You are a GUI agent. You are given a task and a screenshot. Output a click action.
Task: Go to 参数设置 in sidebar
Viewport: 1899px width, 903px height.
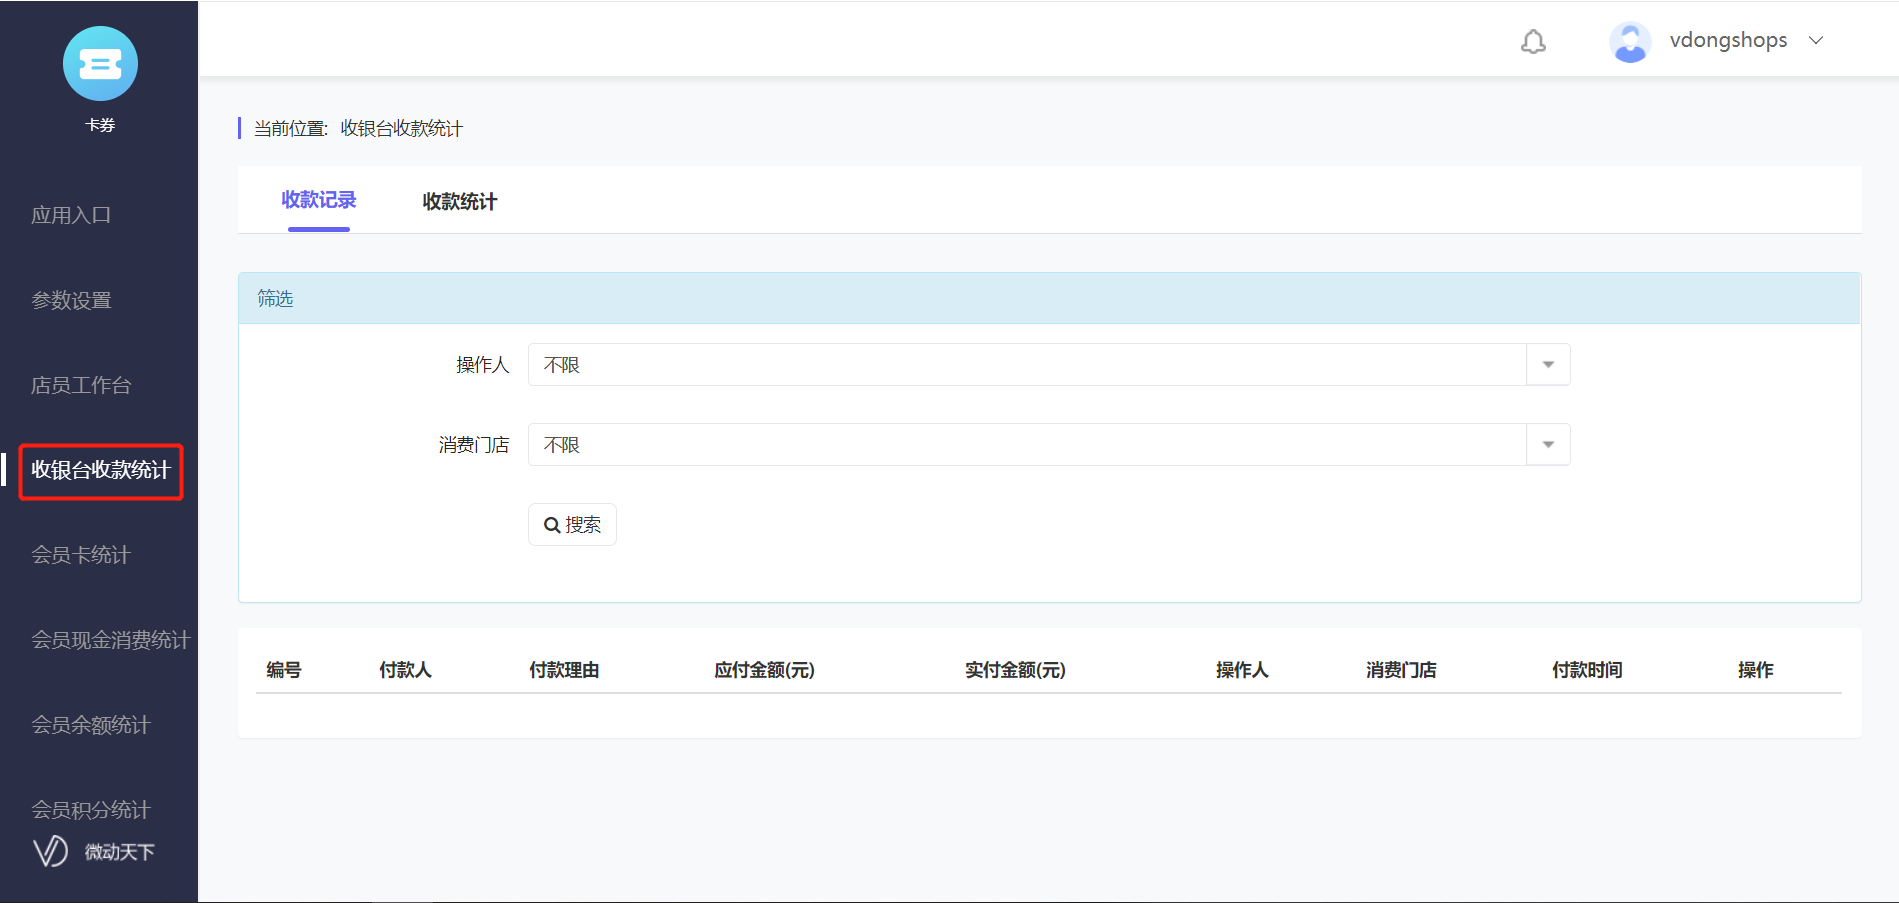(x=71, y=300)
